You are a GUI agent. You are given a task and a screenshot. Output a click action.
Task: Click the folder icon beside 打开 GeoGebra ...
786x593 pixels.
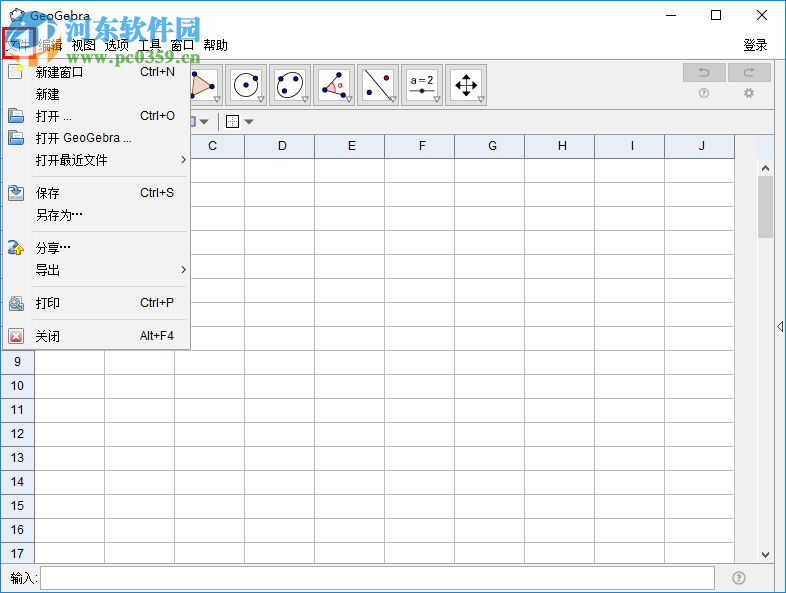(x=16, y=137)
